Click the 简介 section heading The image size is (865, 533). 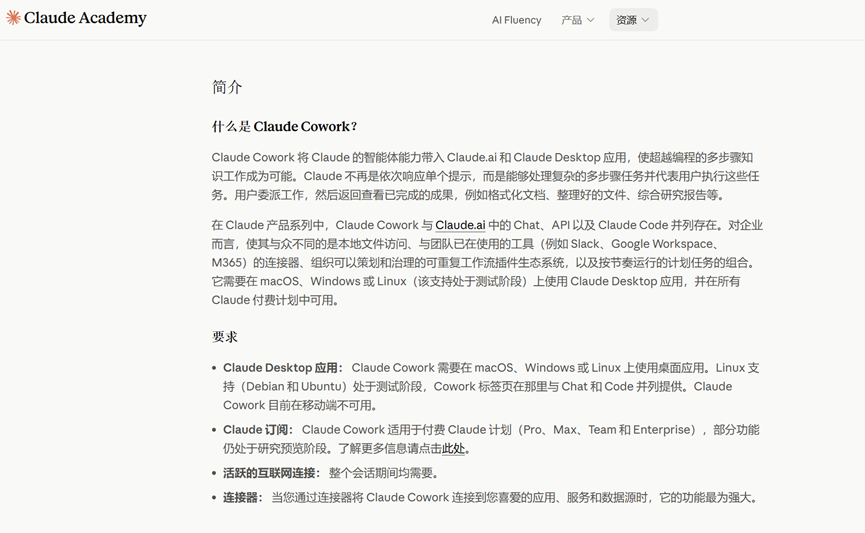point(227,87)
